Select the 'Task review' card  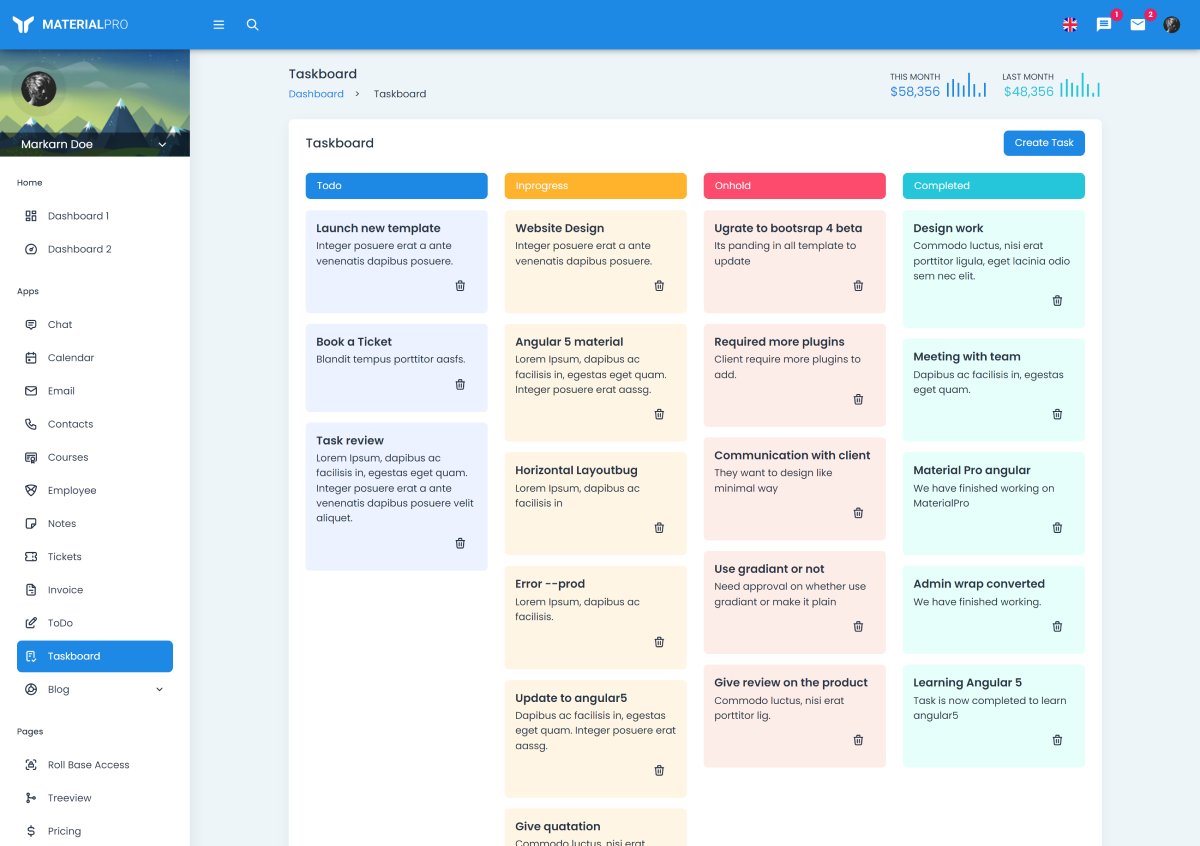point(396,480)
